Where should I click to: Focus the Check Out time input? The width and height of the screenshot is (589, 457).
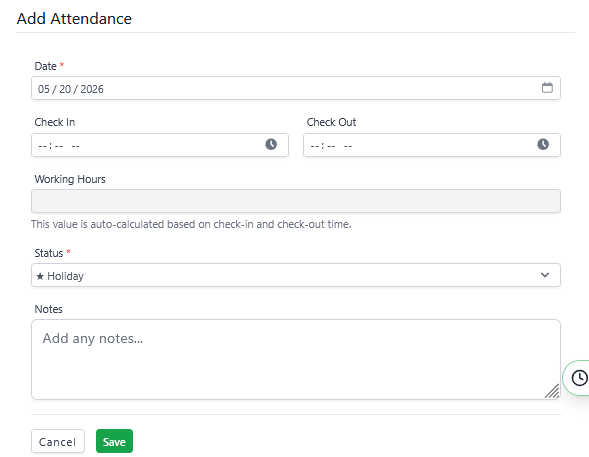[x=432, y=145]
